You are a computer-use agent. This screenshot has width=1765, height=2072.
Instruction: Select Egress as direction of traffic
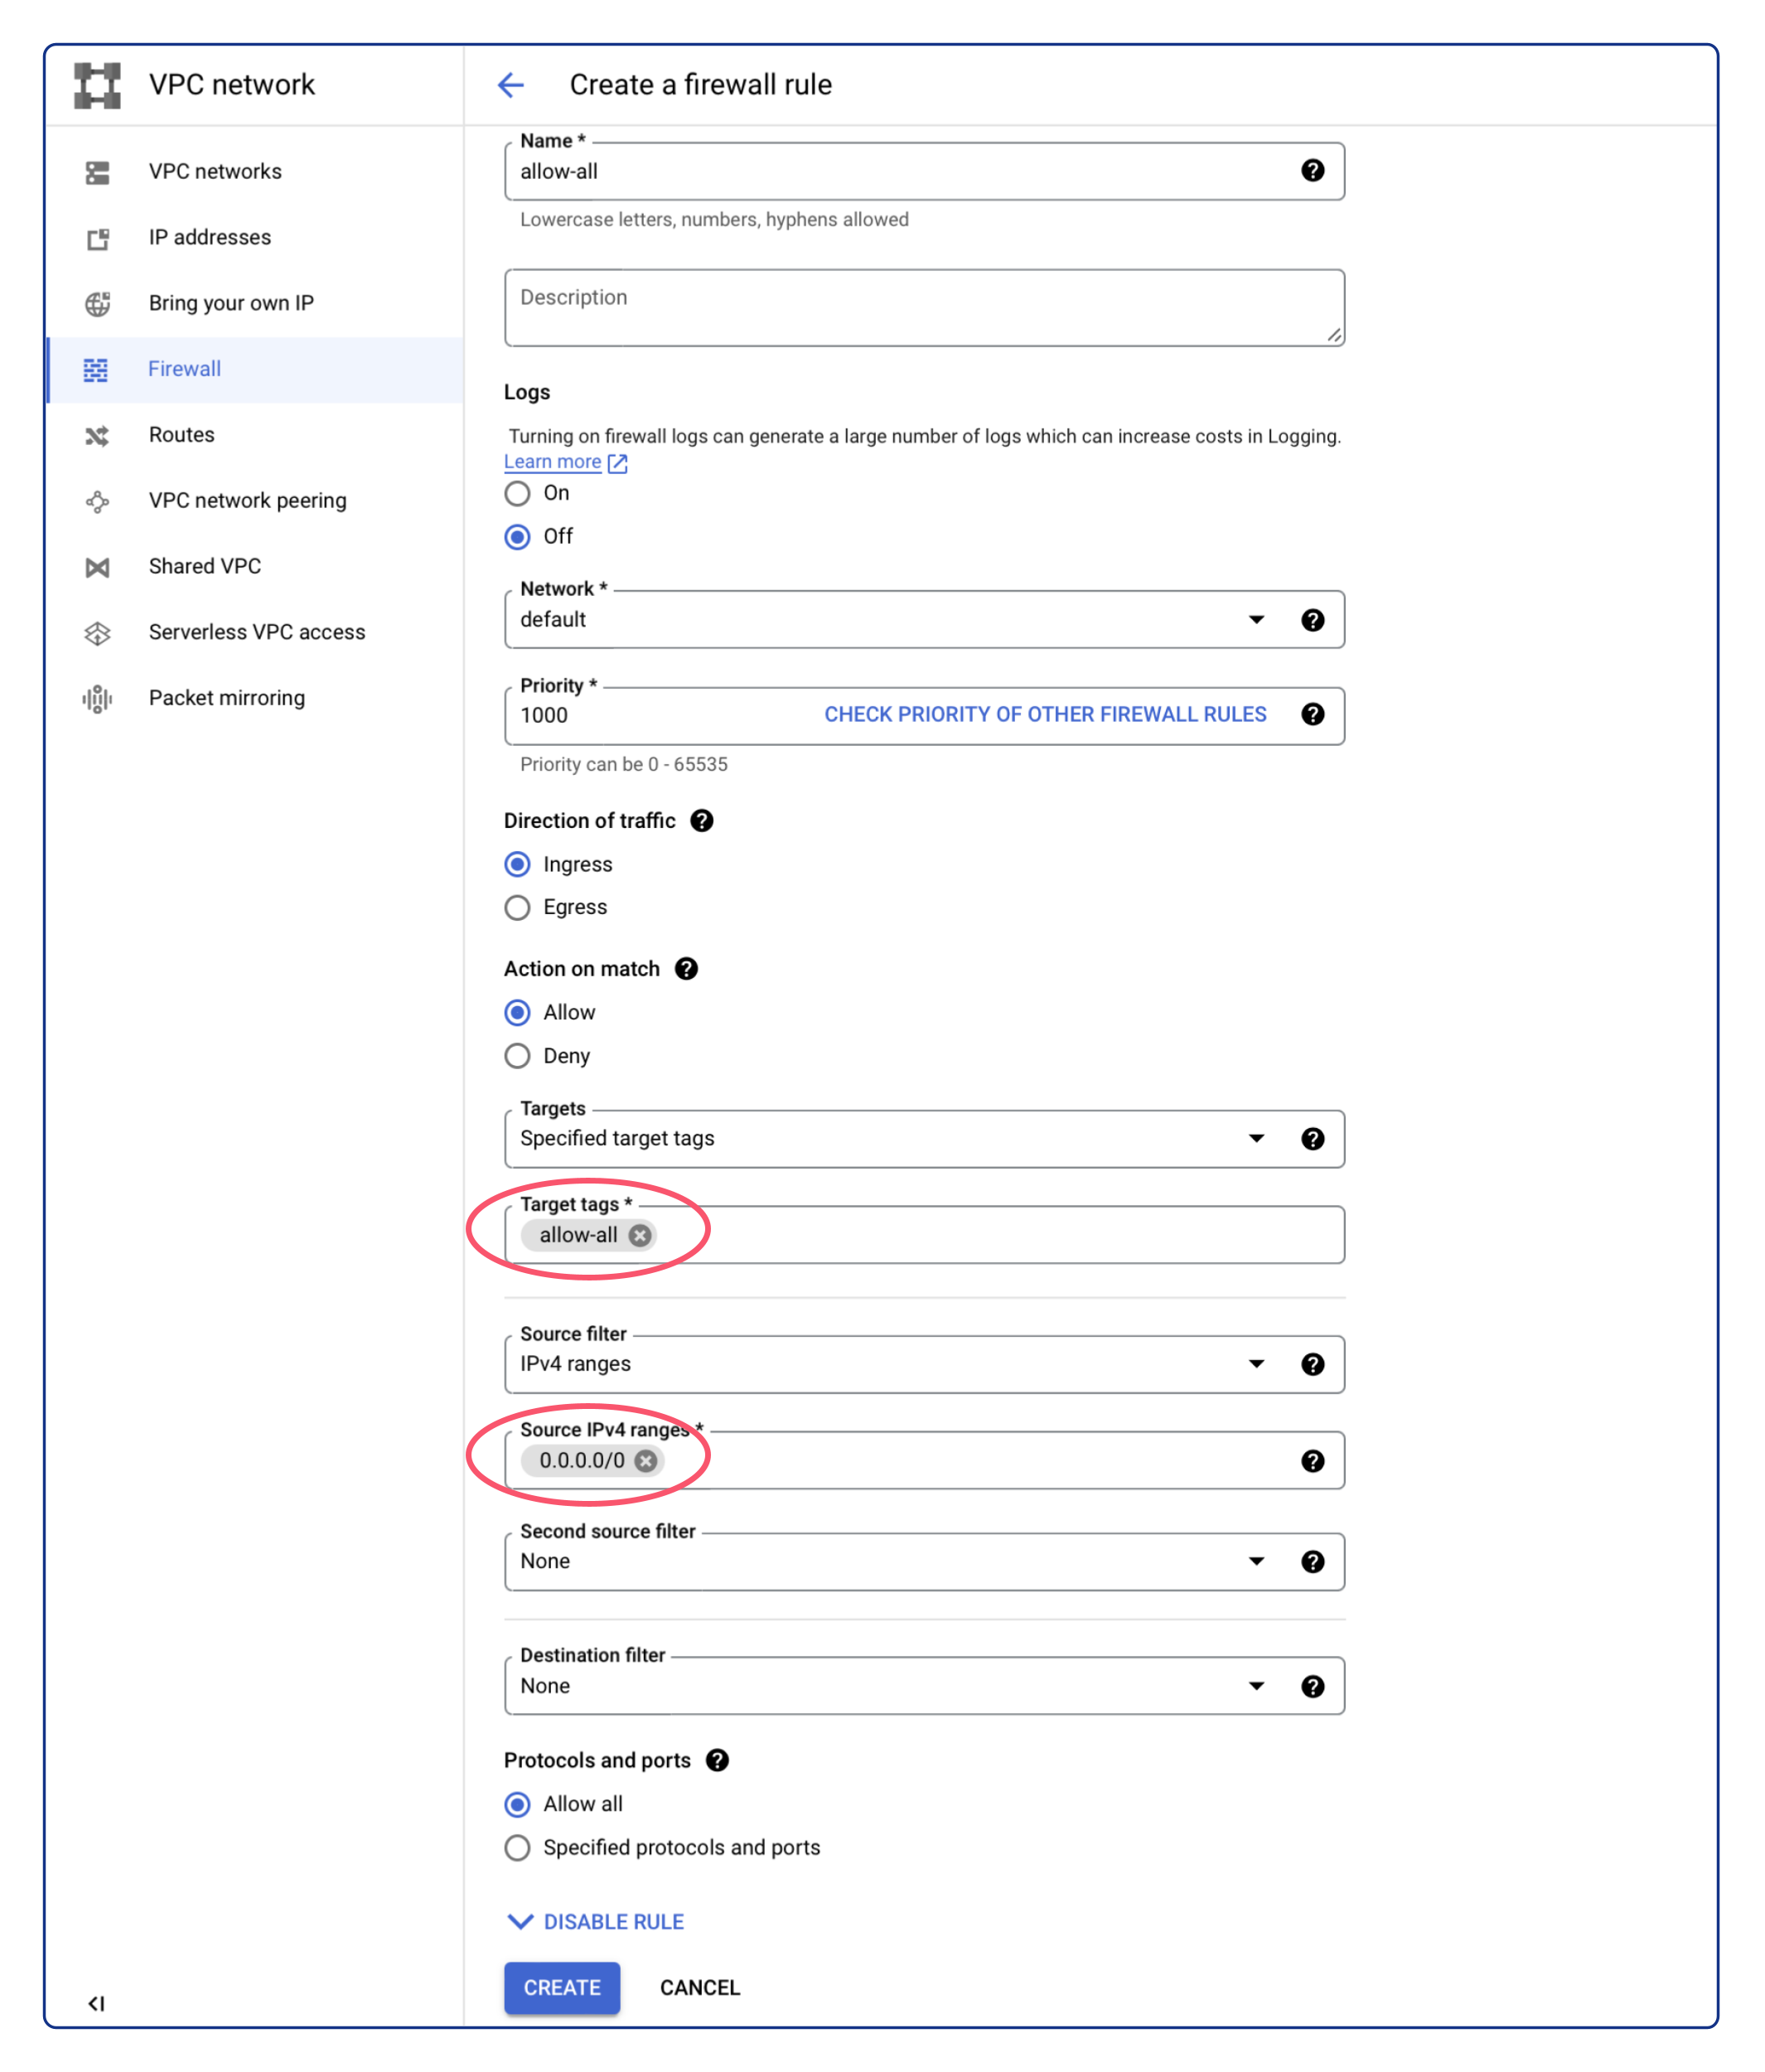tap(517, 907)
